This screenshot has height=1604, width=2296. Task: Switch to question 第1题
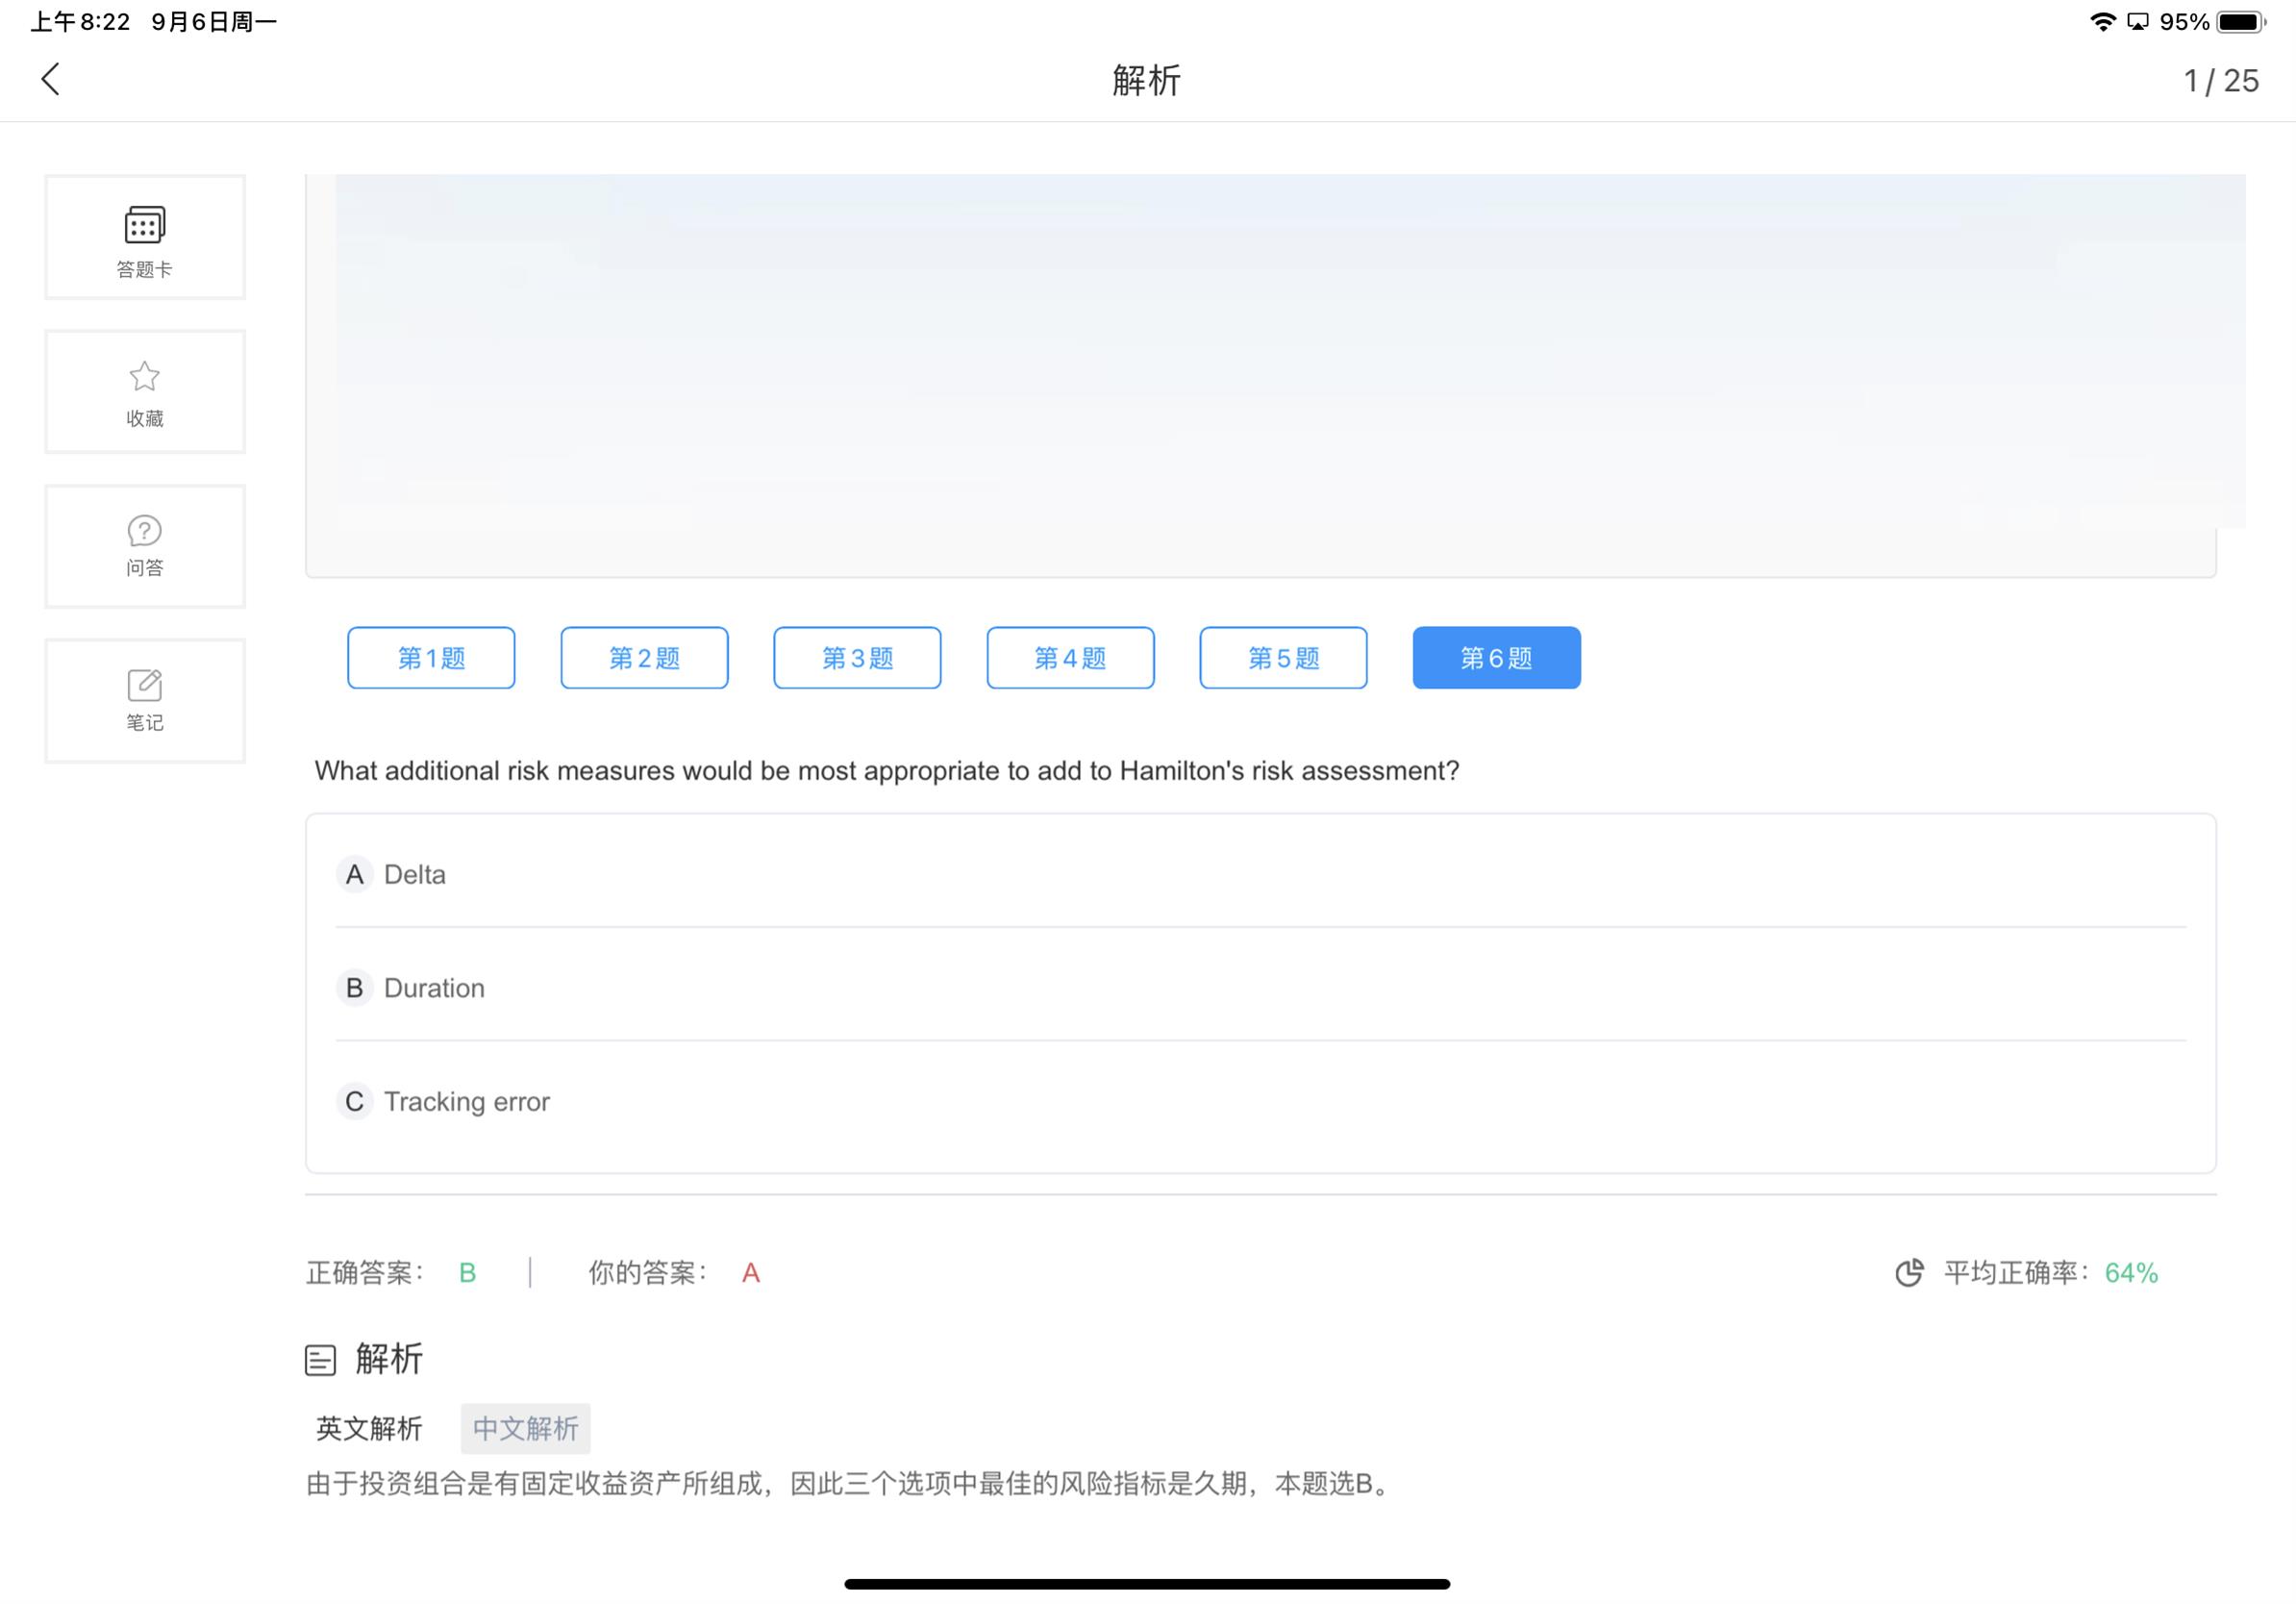[431, 658]
